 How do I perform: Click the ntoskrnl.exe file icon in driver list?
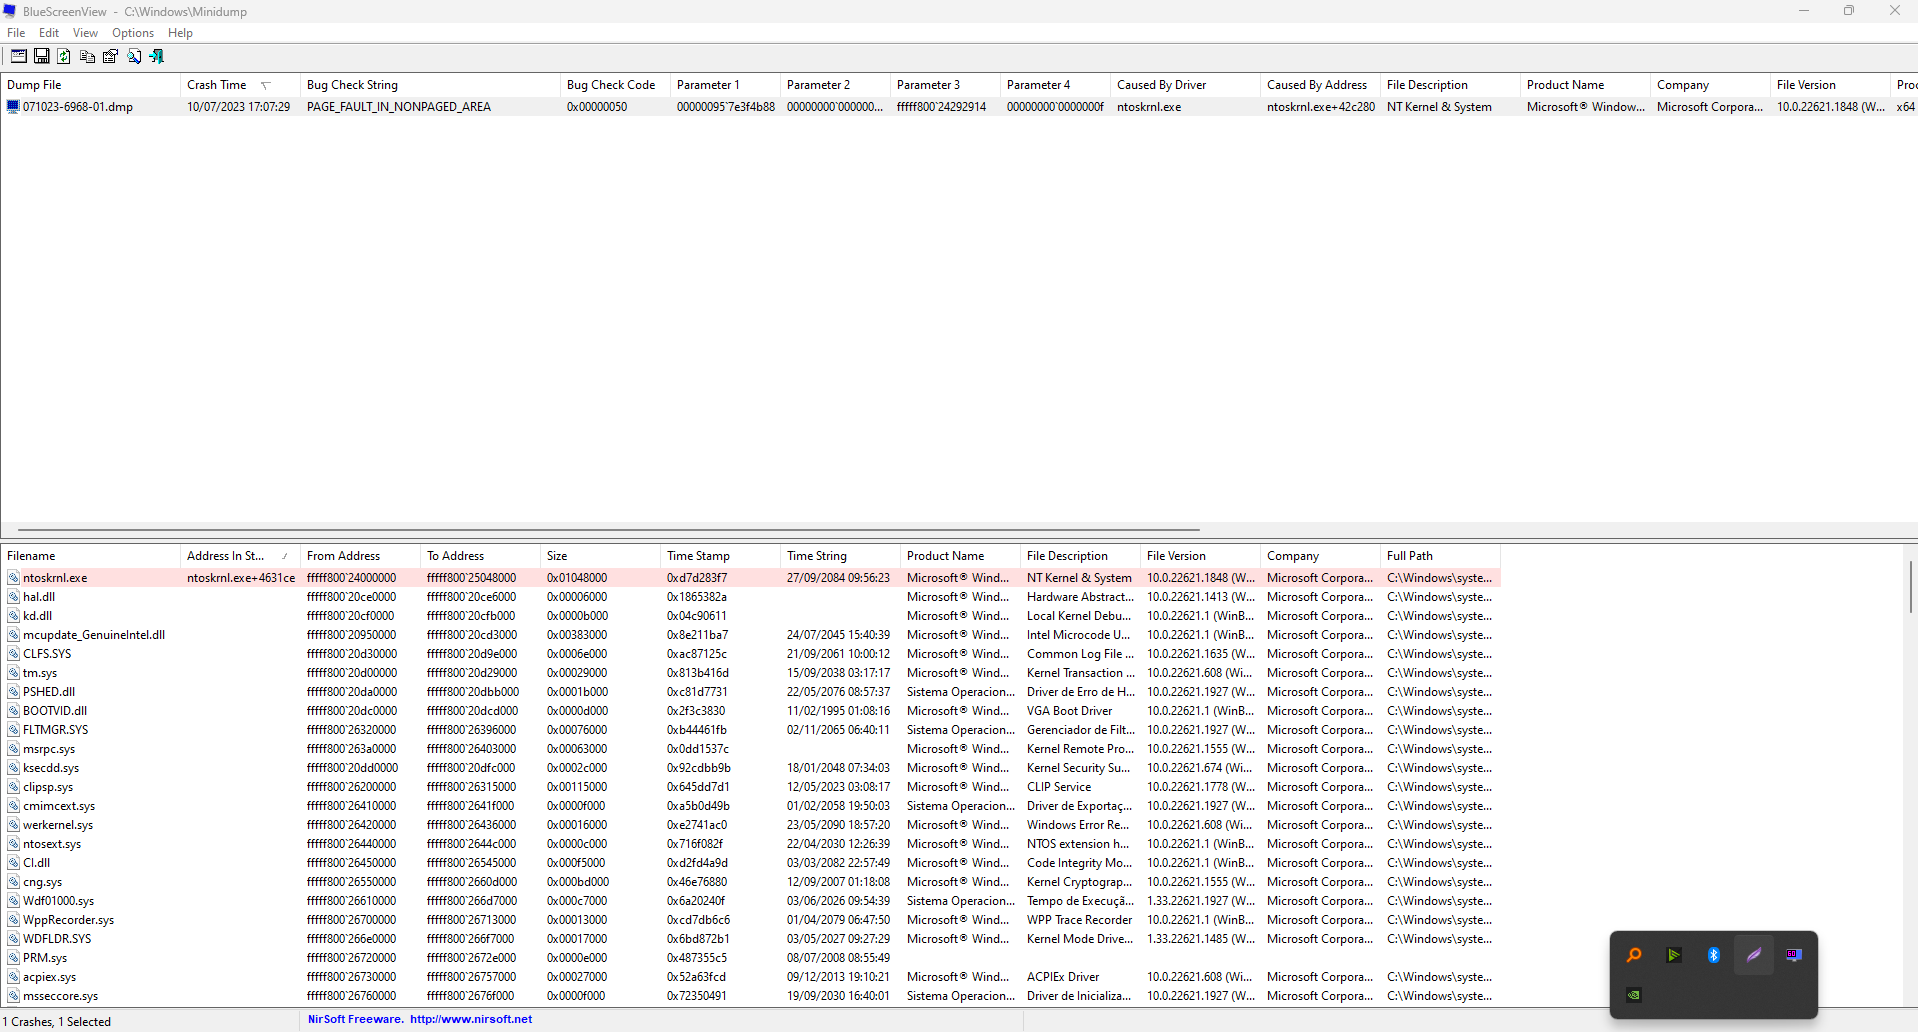14,578
